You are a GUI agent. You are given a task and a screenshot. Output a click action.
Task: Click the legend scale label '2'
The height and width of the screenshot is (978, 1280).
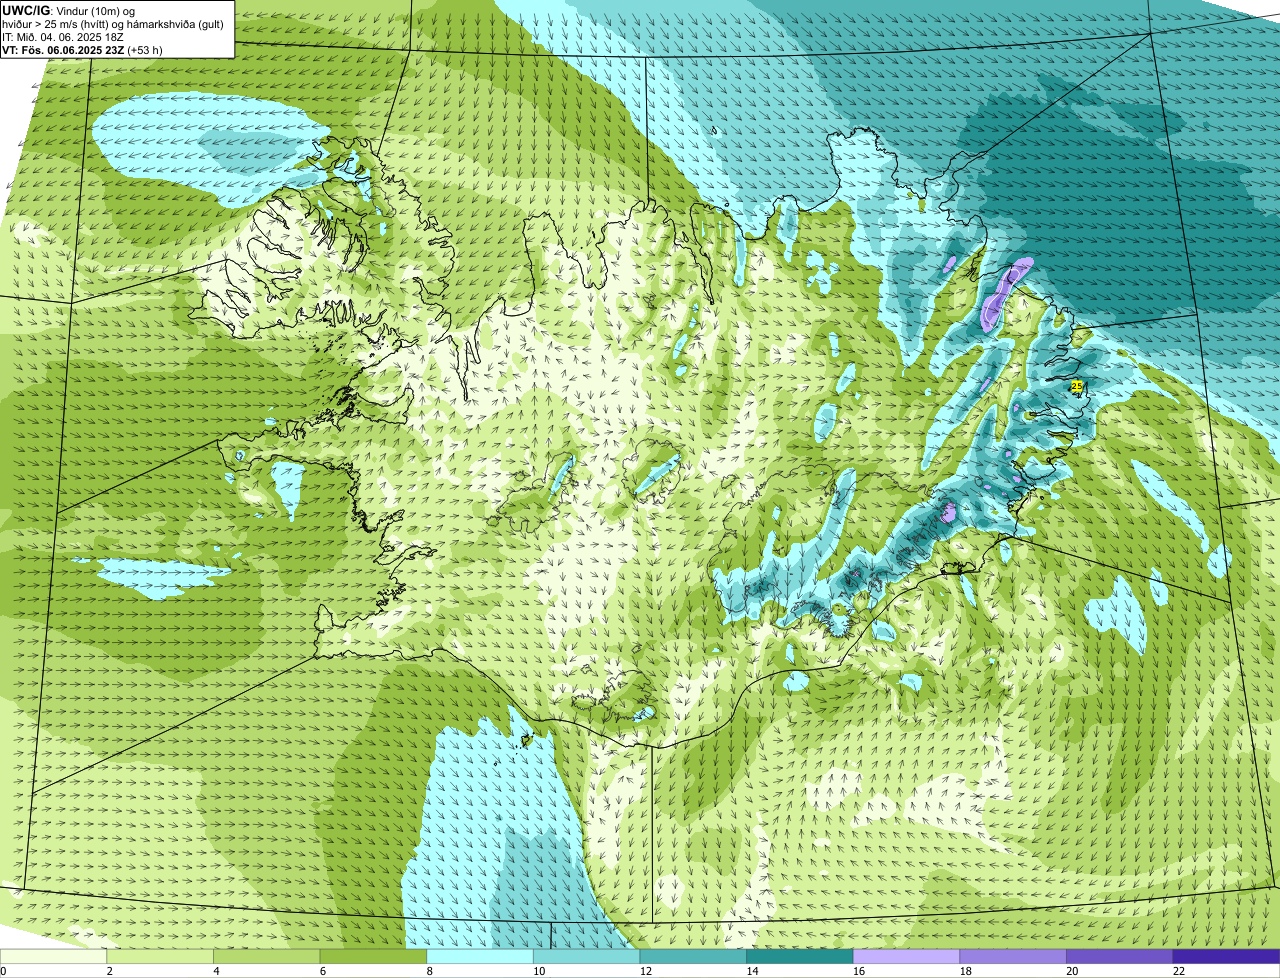pos(109,971)
